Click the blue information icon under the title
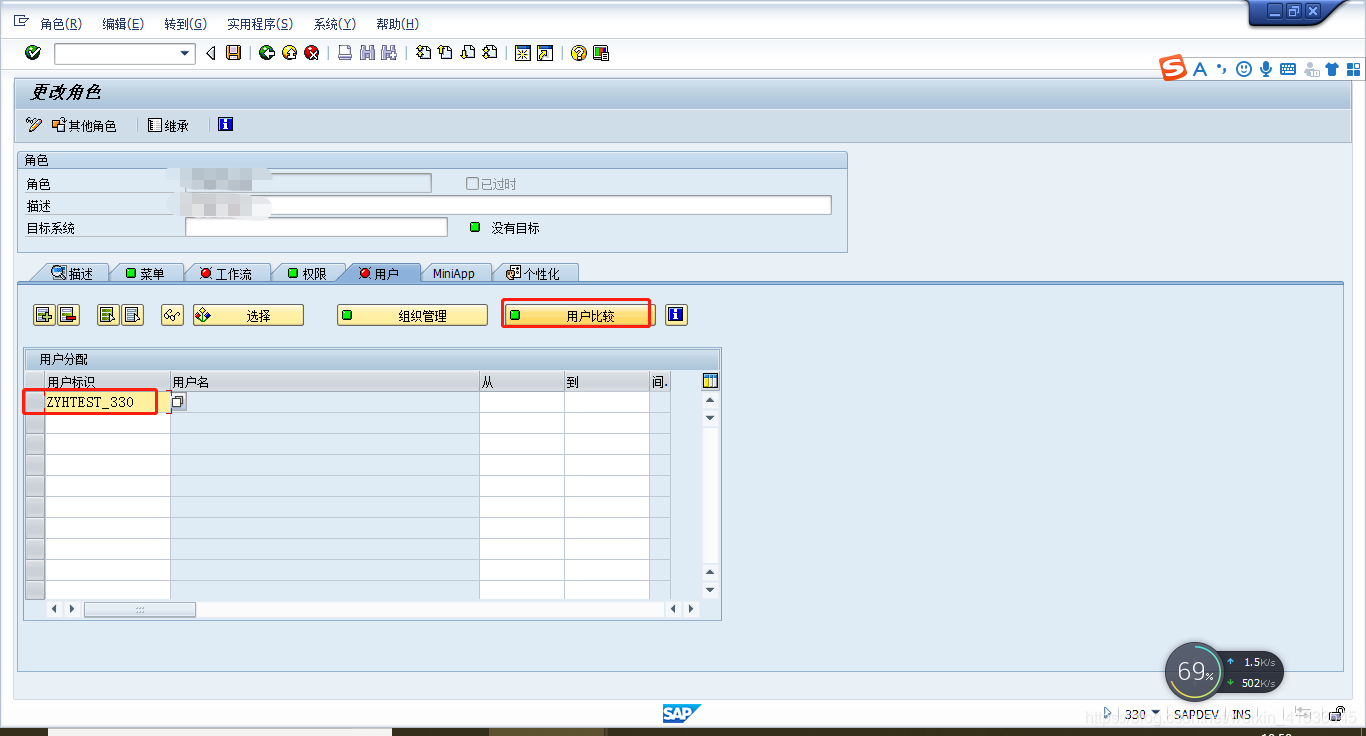Screen dimensions: 1366x736 coord(225,124)
